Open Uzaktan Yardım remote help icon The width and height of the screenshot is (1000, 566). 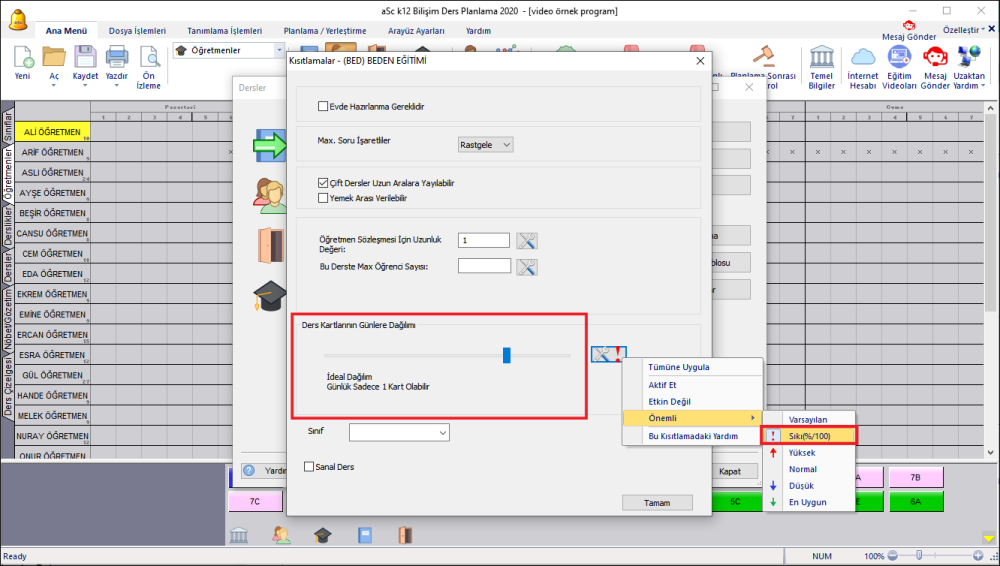pyautogui.click(x=969, y=57)
